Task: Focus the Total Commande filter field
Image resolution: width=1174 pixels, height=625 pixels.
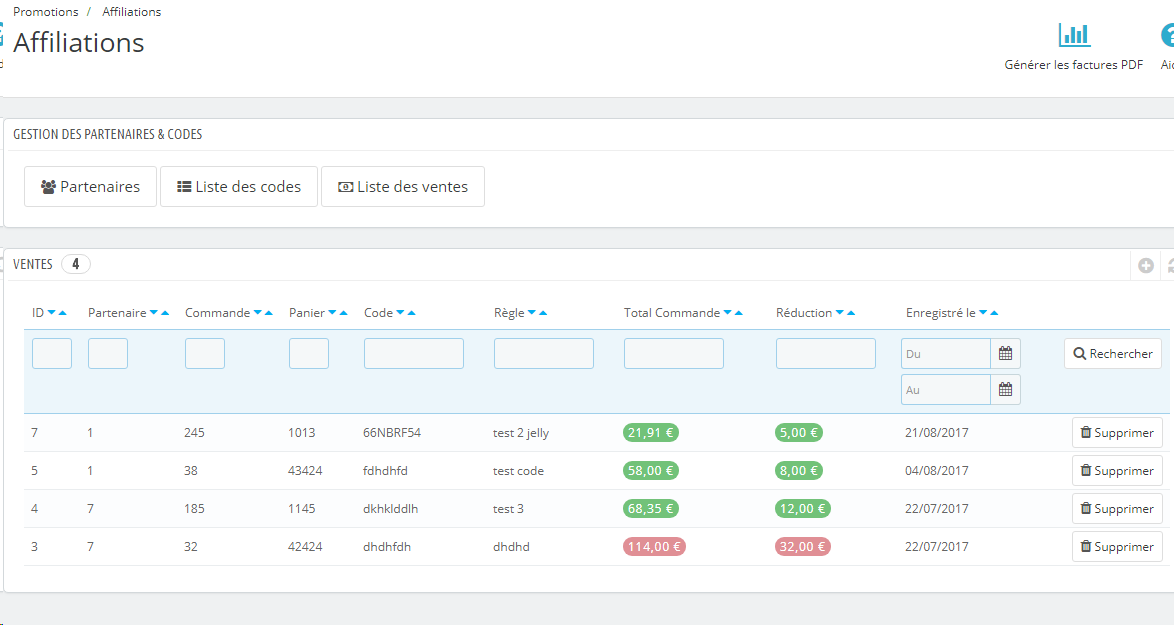Action: (674, 353)
